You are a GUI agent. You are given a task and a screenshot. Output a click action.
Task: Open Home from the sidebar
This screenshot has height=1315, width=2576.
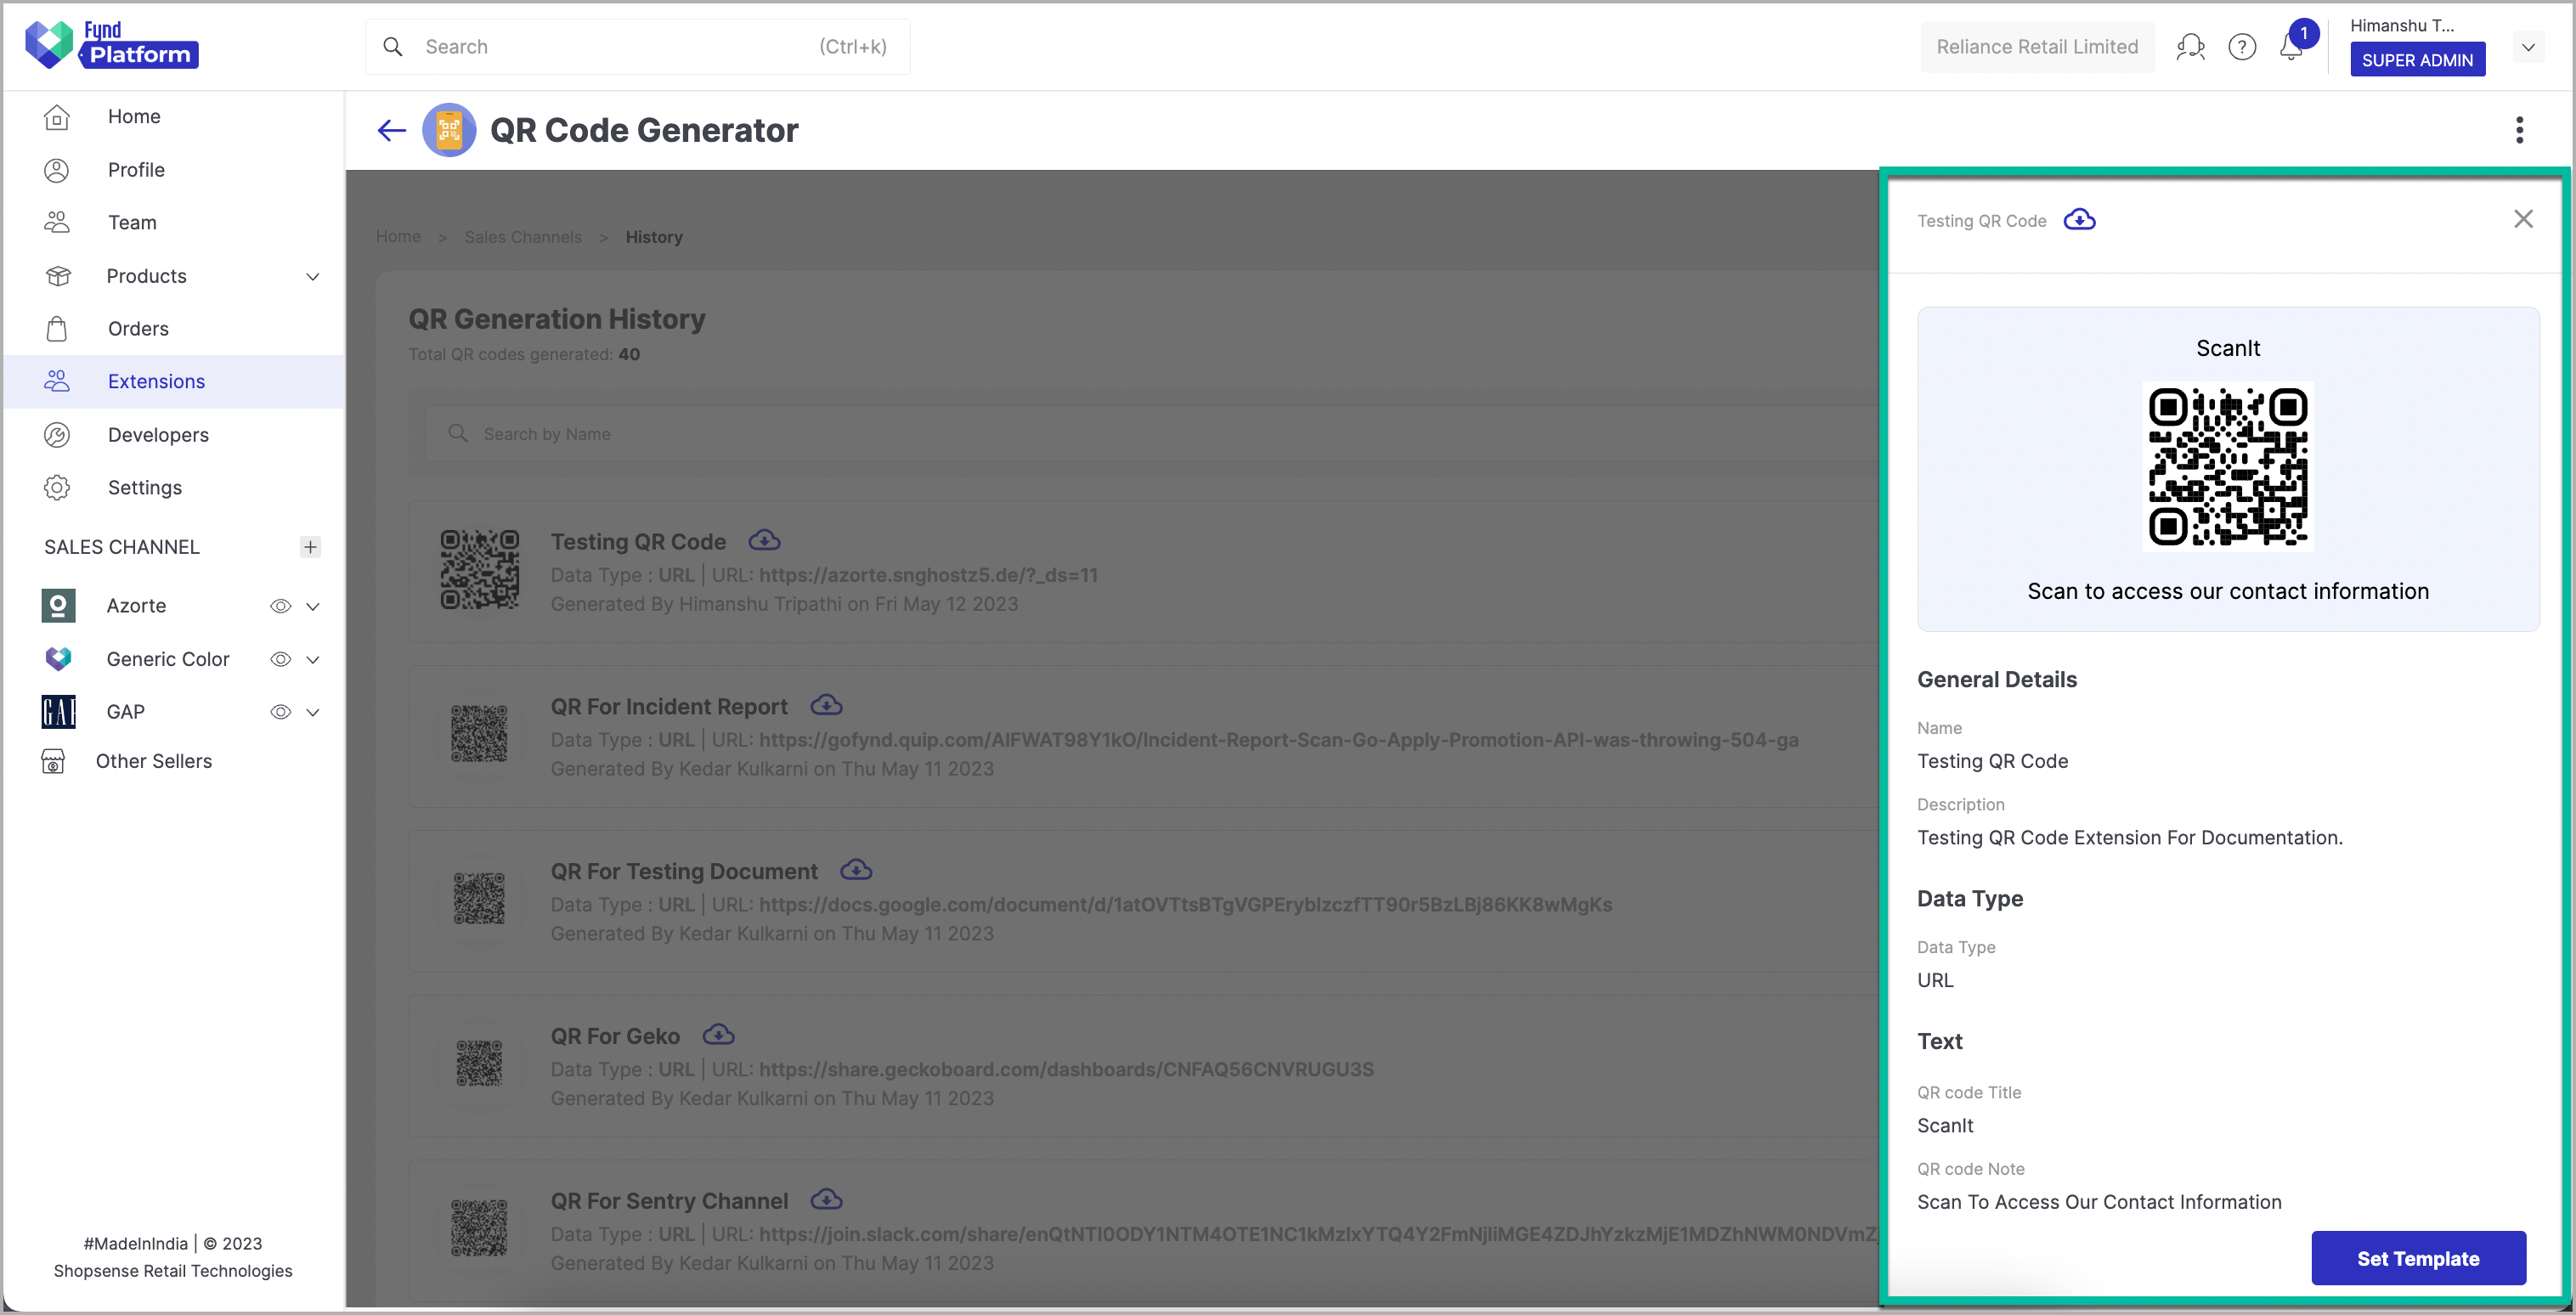(134, 116)
